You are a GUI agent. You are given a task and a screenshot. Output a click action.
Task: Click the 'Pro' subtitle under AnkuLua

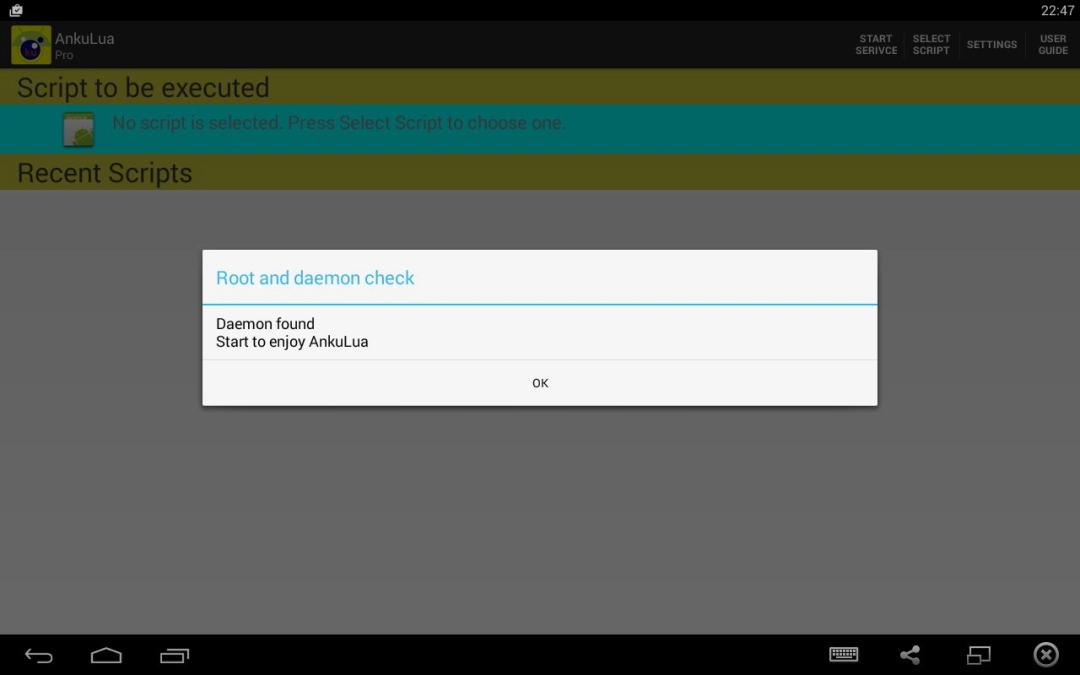pyautogui.click(x=64, y=55)
